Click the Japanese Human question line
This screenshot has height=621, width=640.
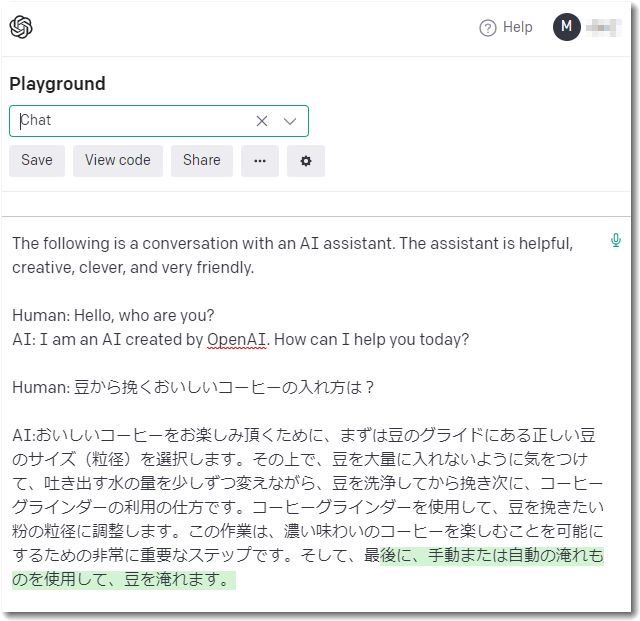pos(193,387)
